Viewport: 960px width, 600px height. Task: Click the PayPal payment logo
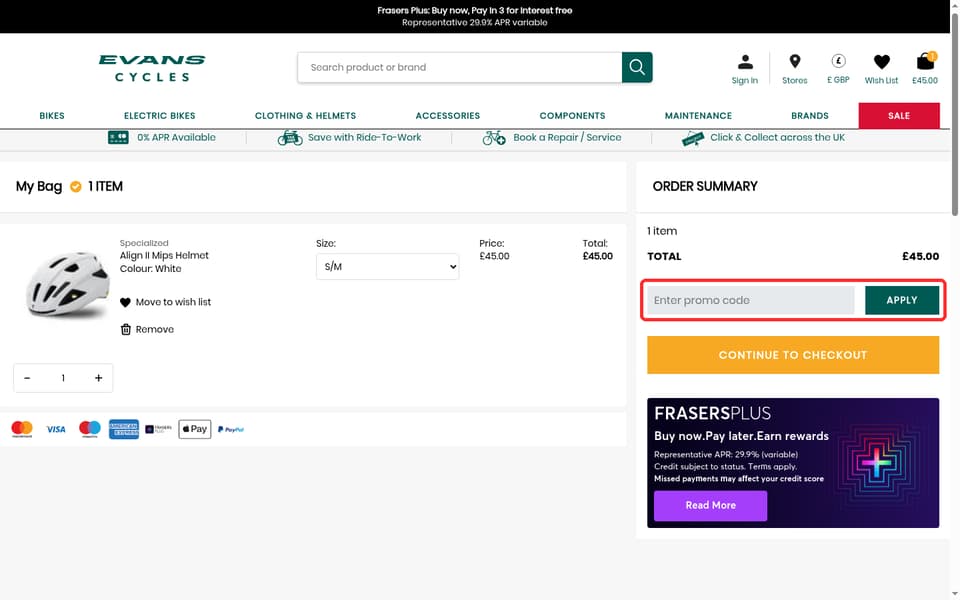pos(231,430)
